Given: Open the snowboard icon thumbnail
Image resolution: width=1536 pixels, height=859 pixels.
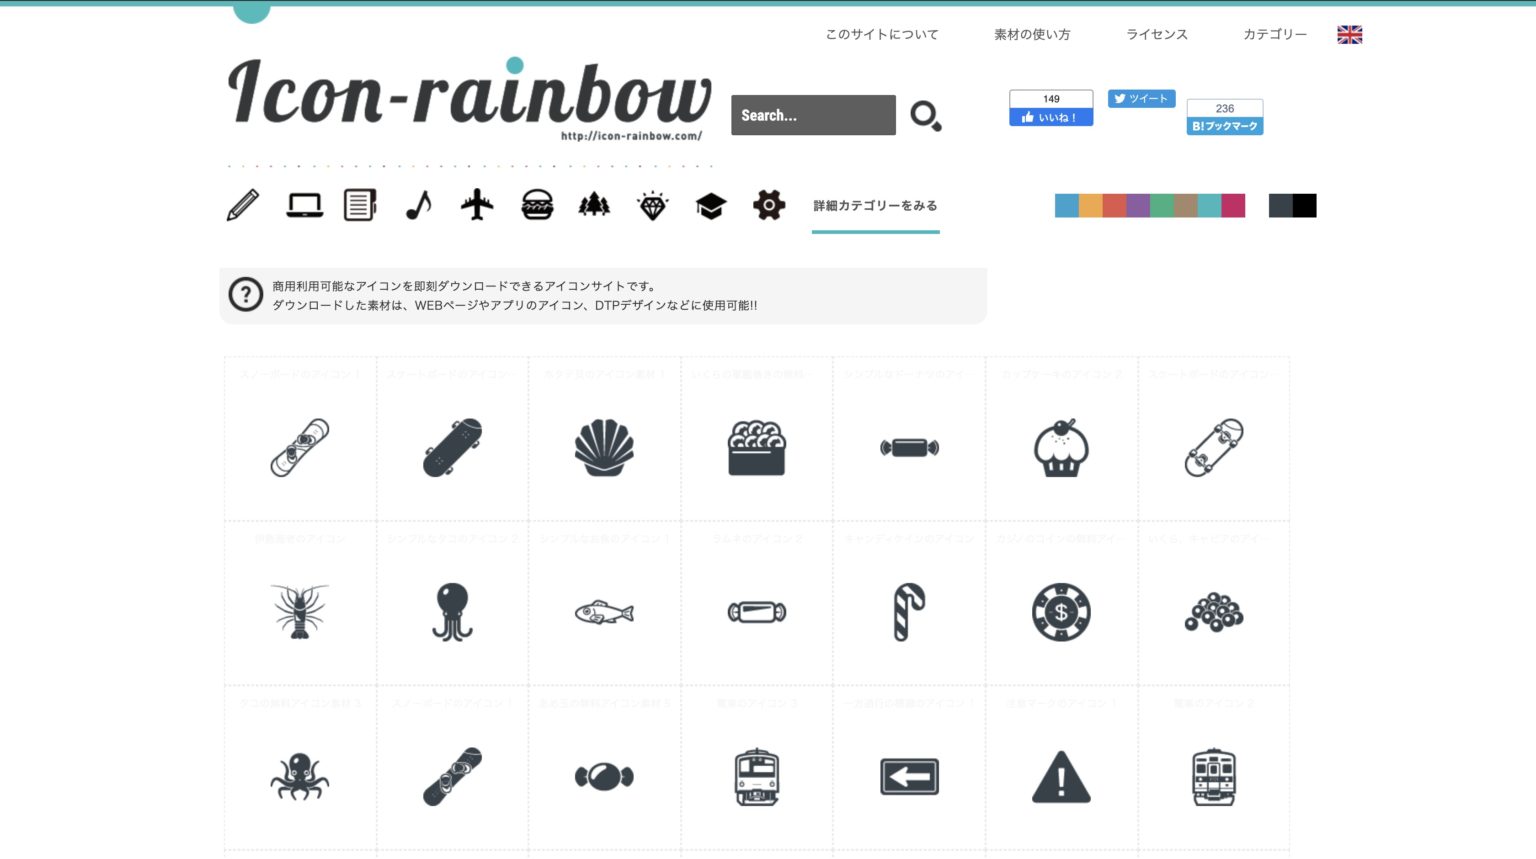Looking at the screenshot, I should (x=299, y=449).
